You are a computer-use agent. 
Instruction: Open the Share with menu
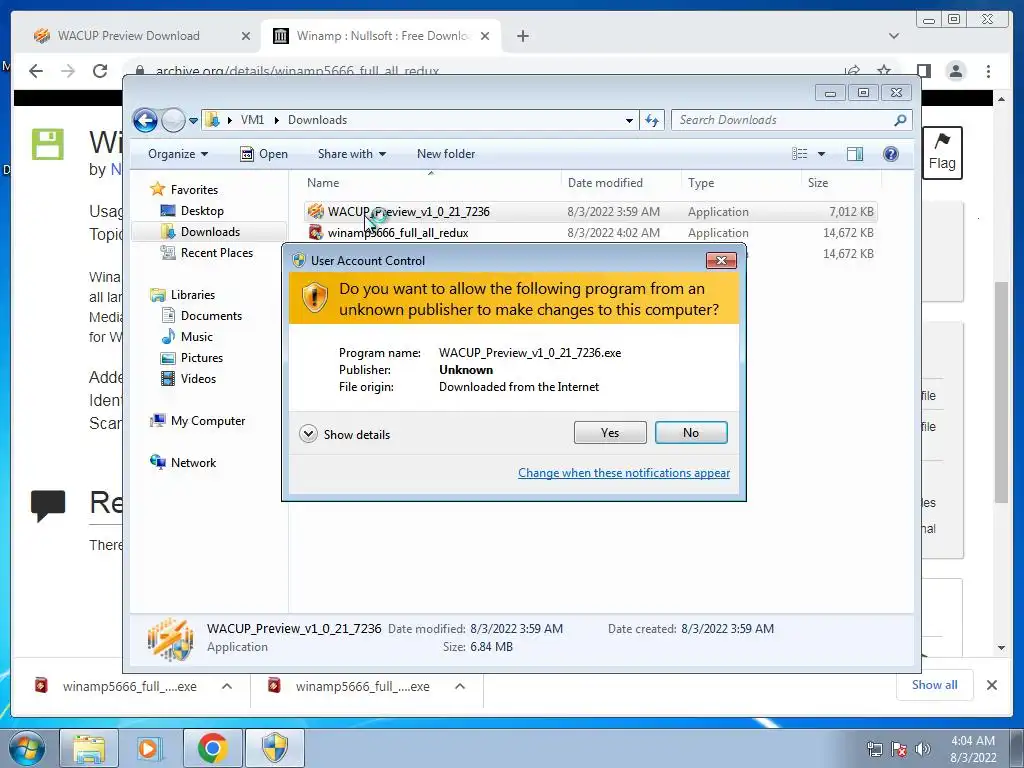point(351,154)
